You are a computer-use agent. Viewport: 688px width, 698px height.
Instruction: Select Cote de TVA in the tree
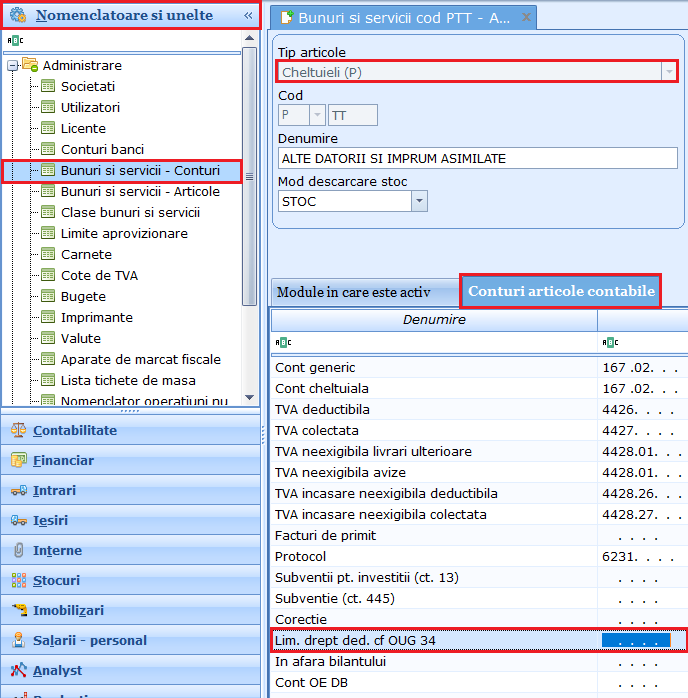99,275
